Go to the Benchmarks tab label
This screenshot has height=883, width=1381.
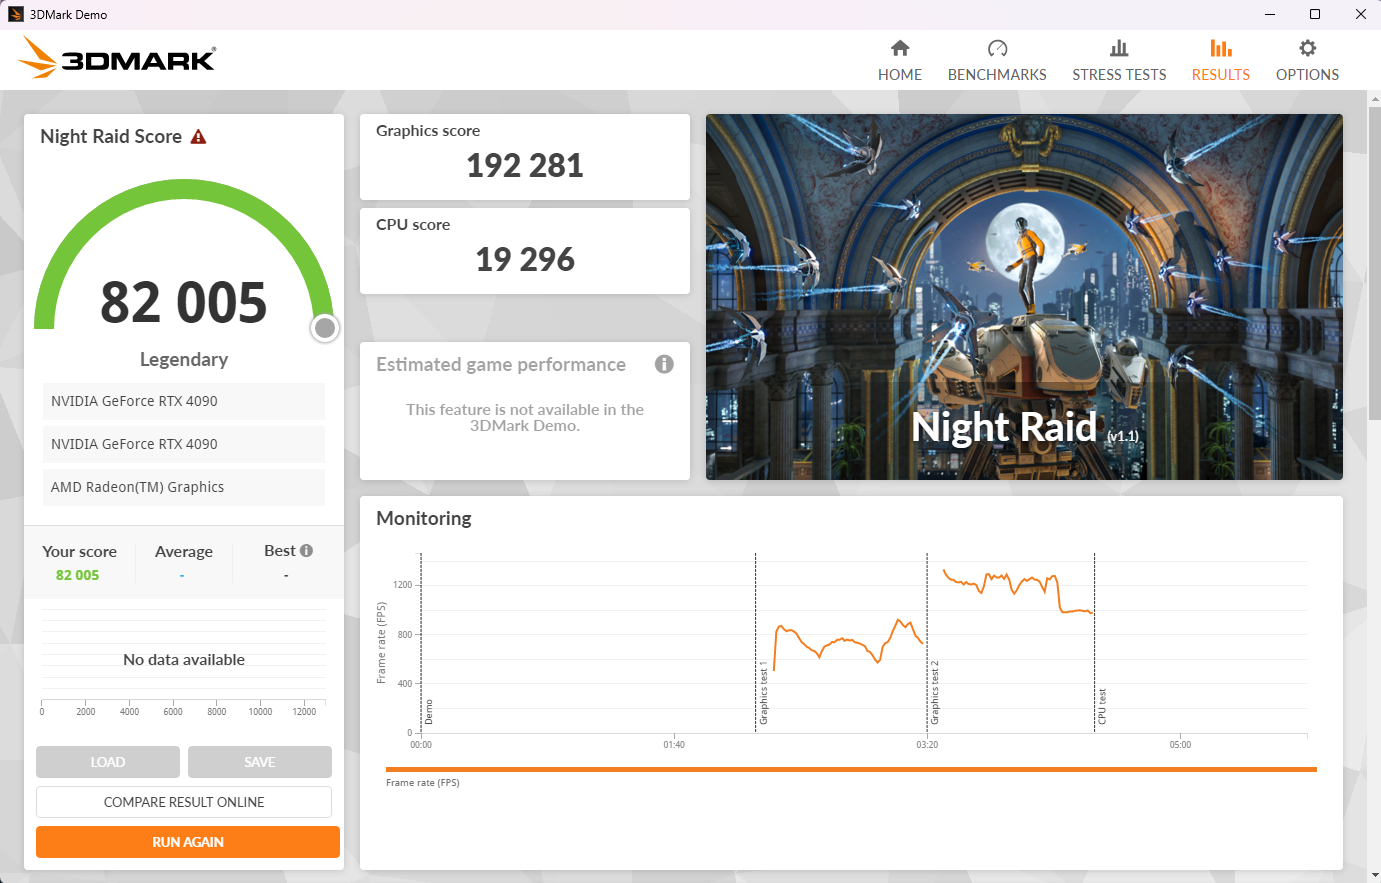pos(997,75)
